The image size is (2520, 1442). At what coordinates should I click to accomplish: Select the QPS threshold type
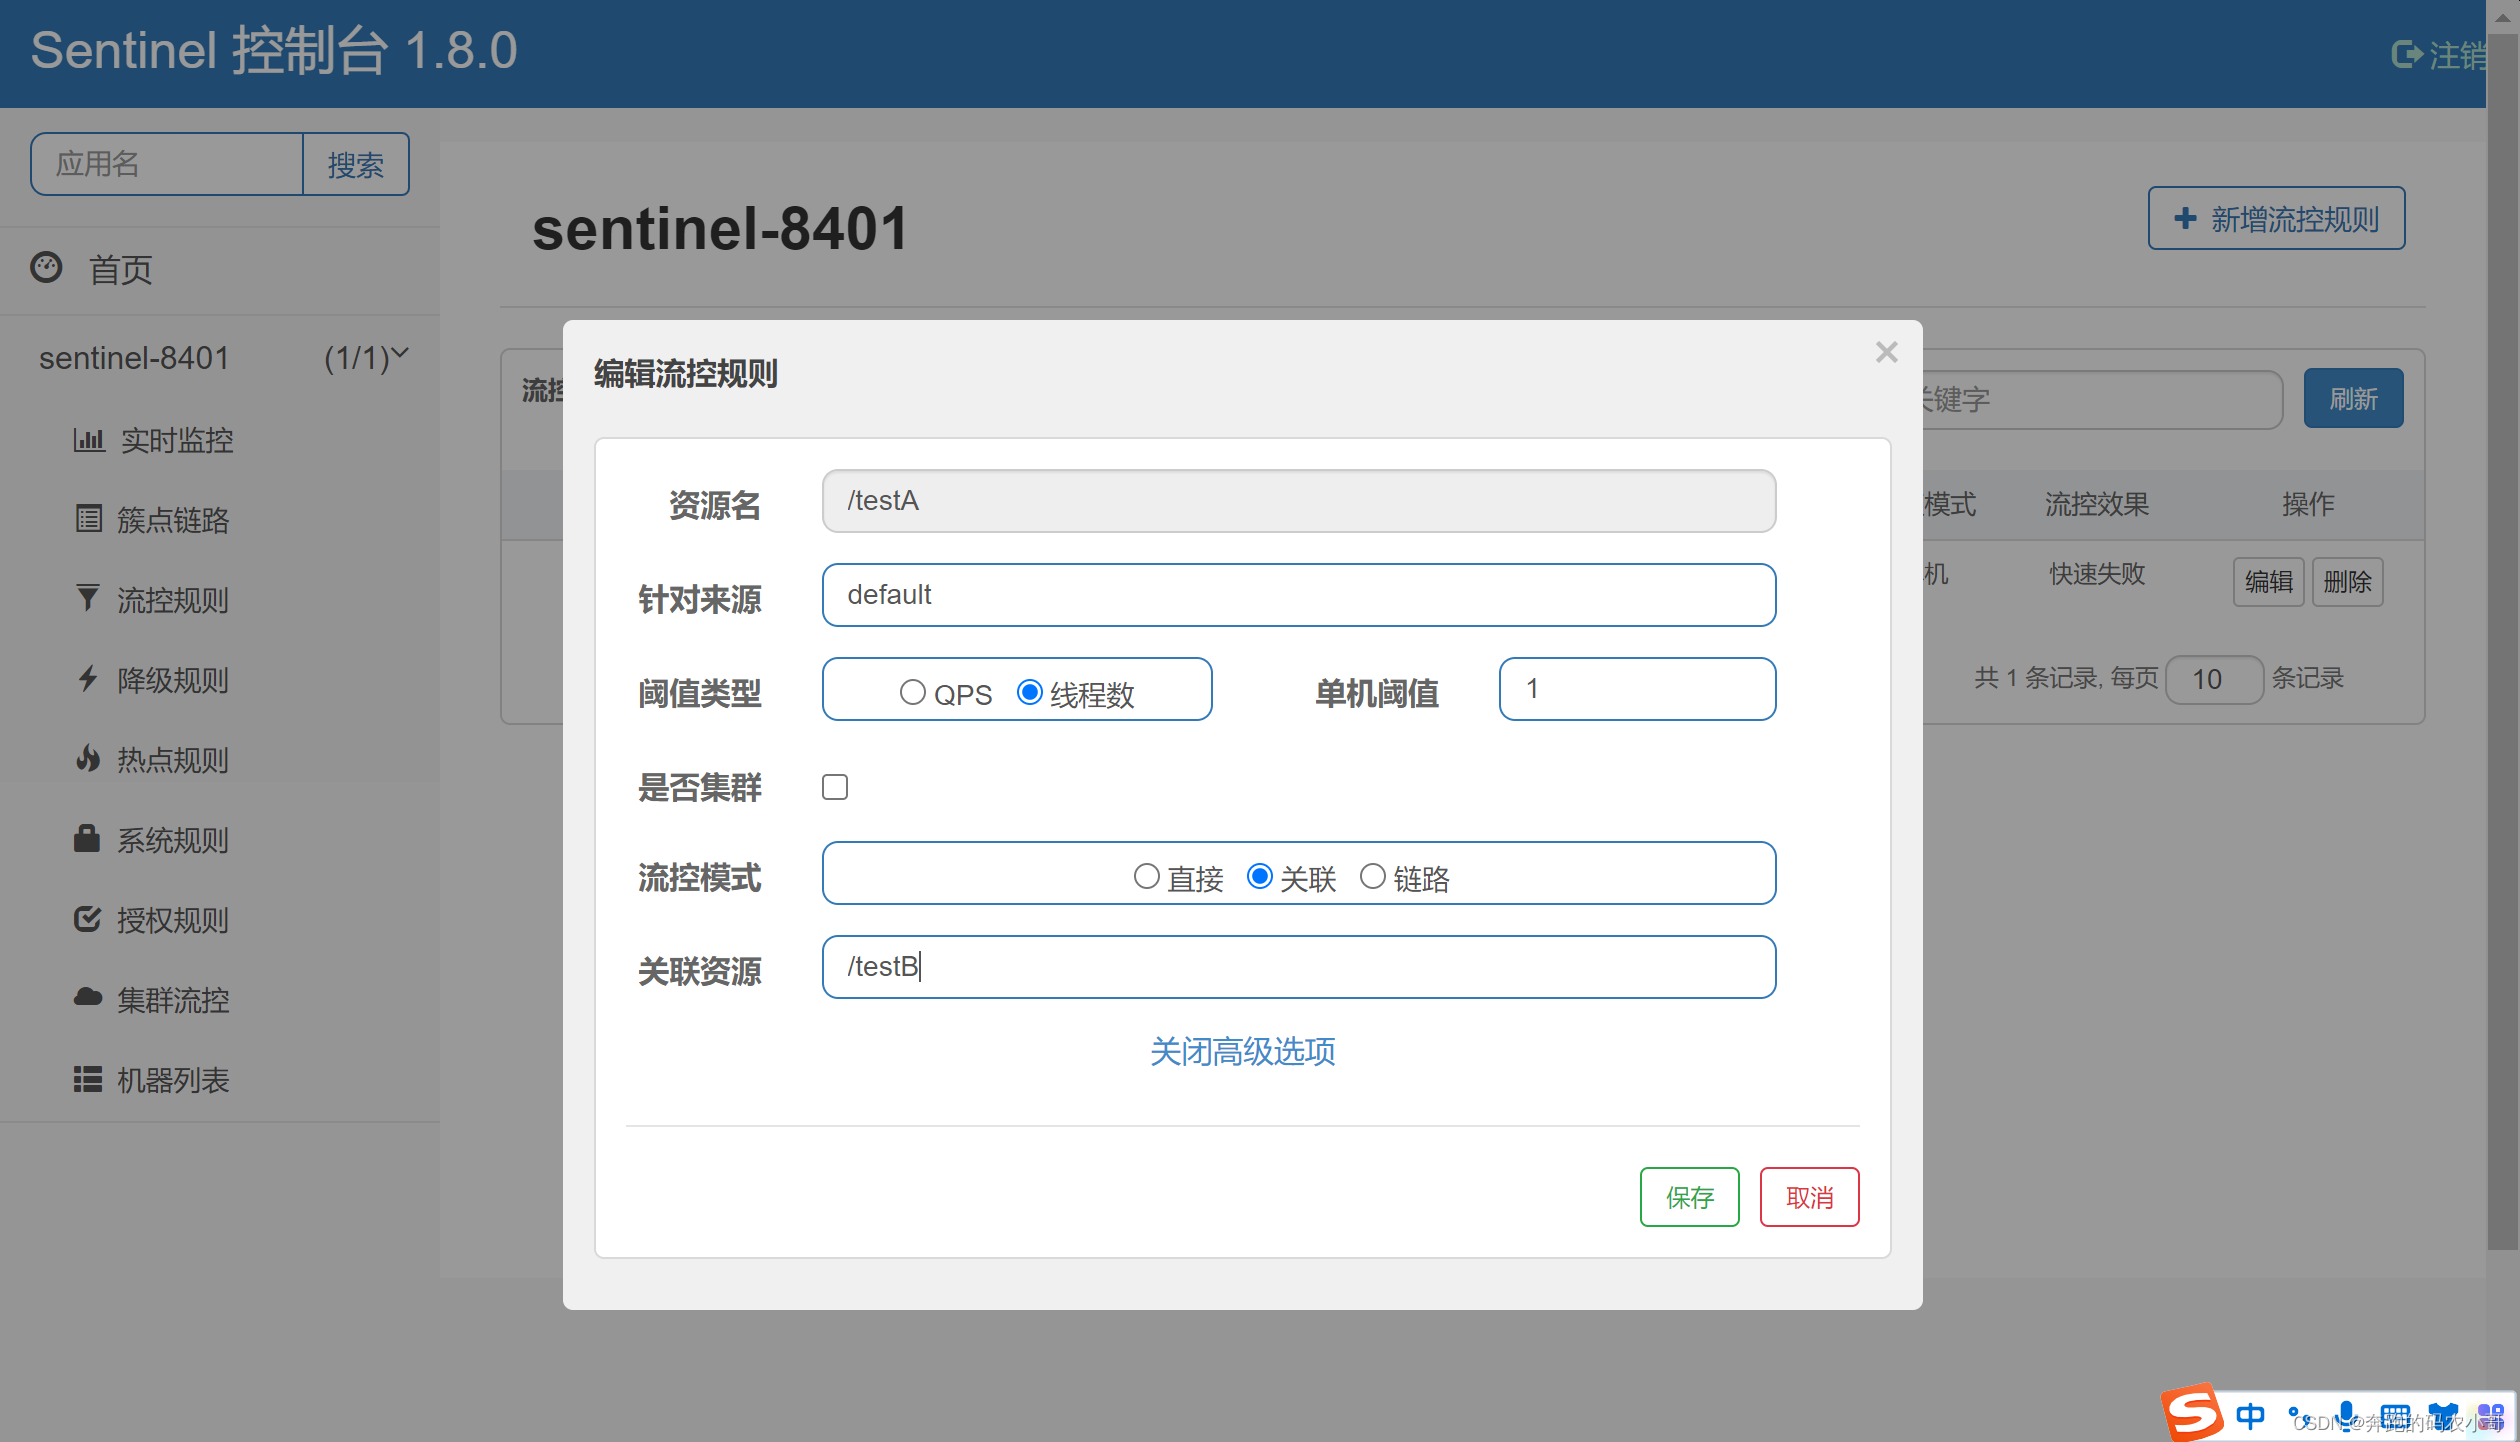912,692
